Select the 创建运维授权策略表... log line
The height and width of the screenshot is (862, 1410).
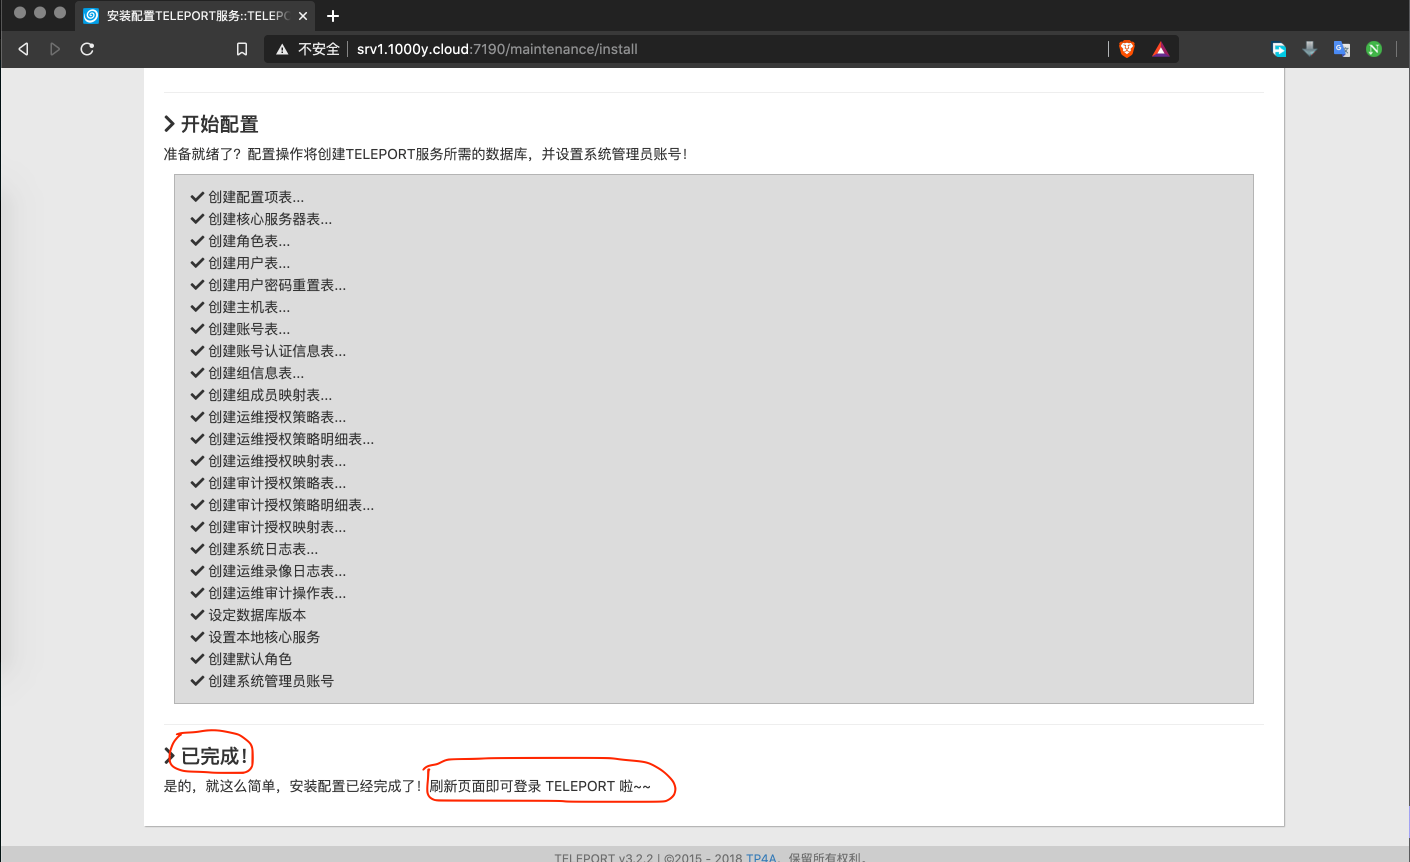click(x=268, y=417)
